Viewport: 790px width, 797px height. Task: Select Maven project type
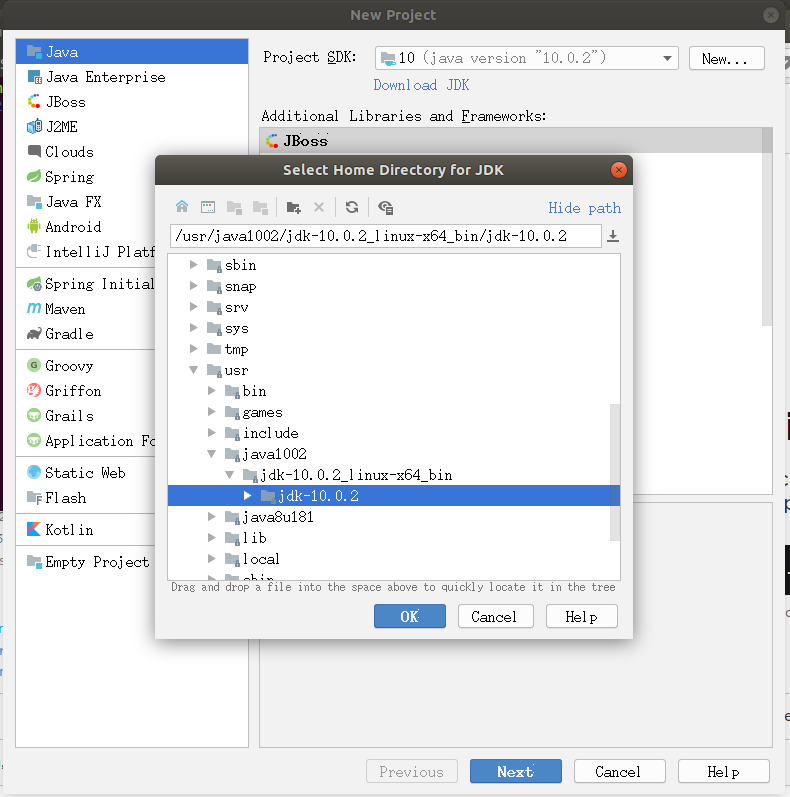85,309
